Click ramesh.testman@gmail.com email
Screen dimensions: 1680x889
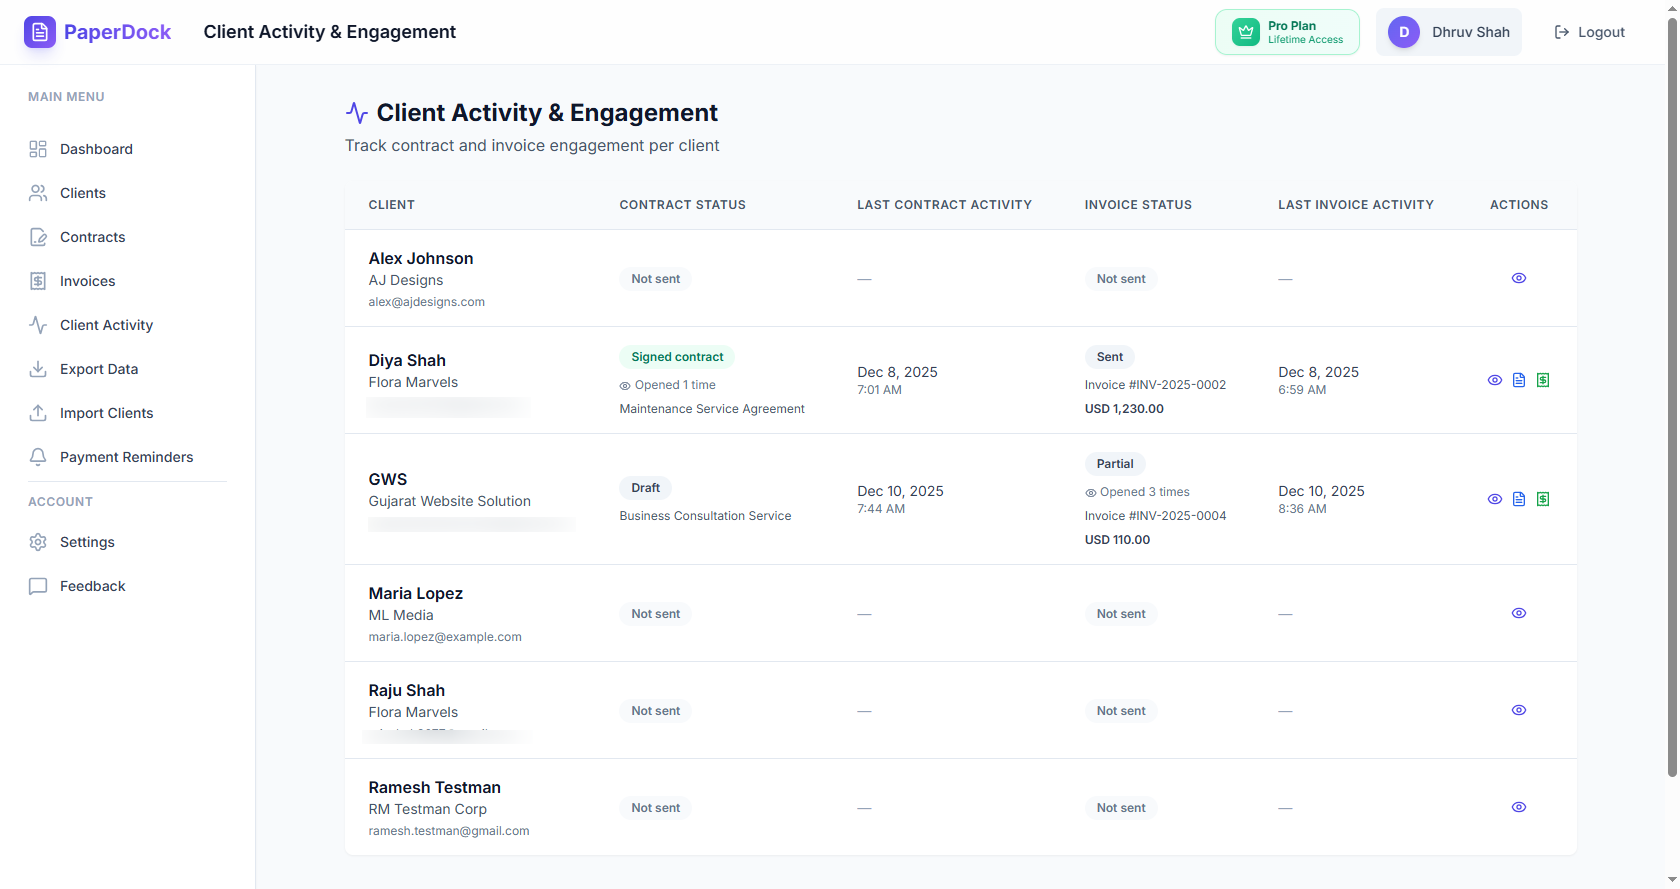(449, 831)
